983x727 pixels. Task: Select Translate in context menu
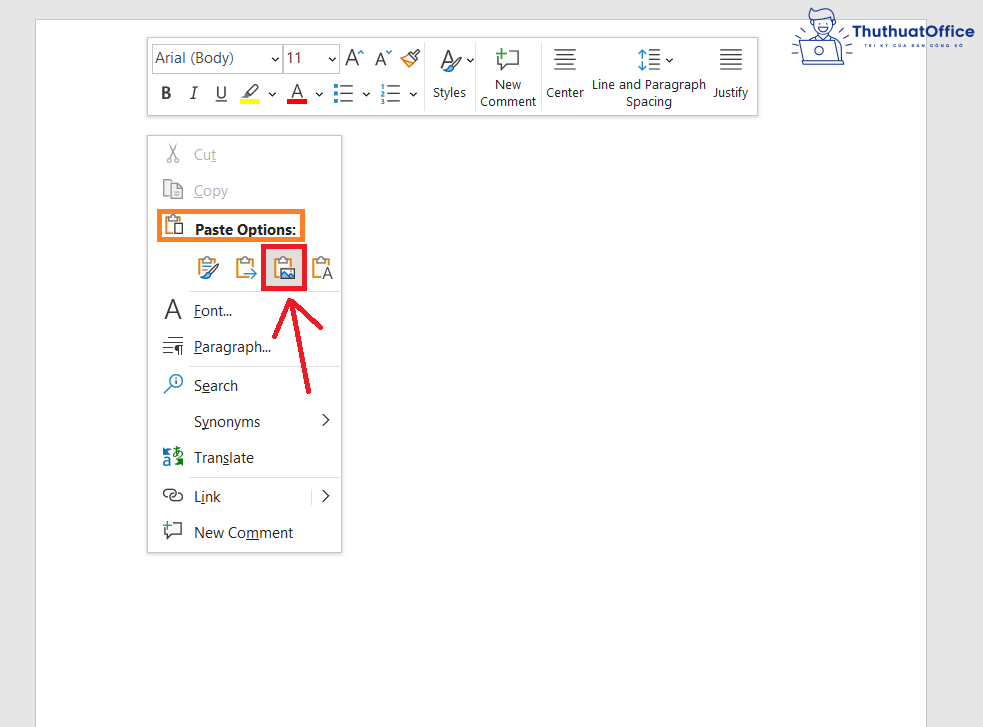tap(244, 458)
